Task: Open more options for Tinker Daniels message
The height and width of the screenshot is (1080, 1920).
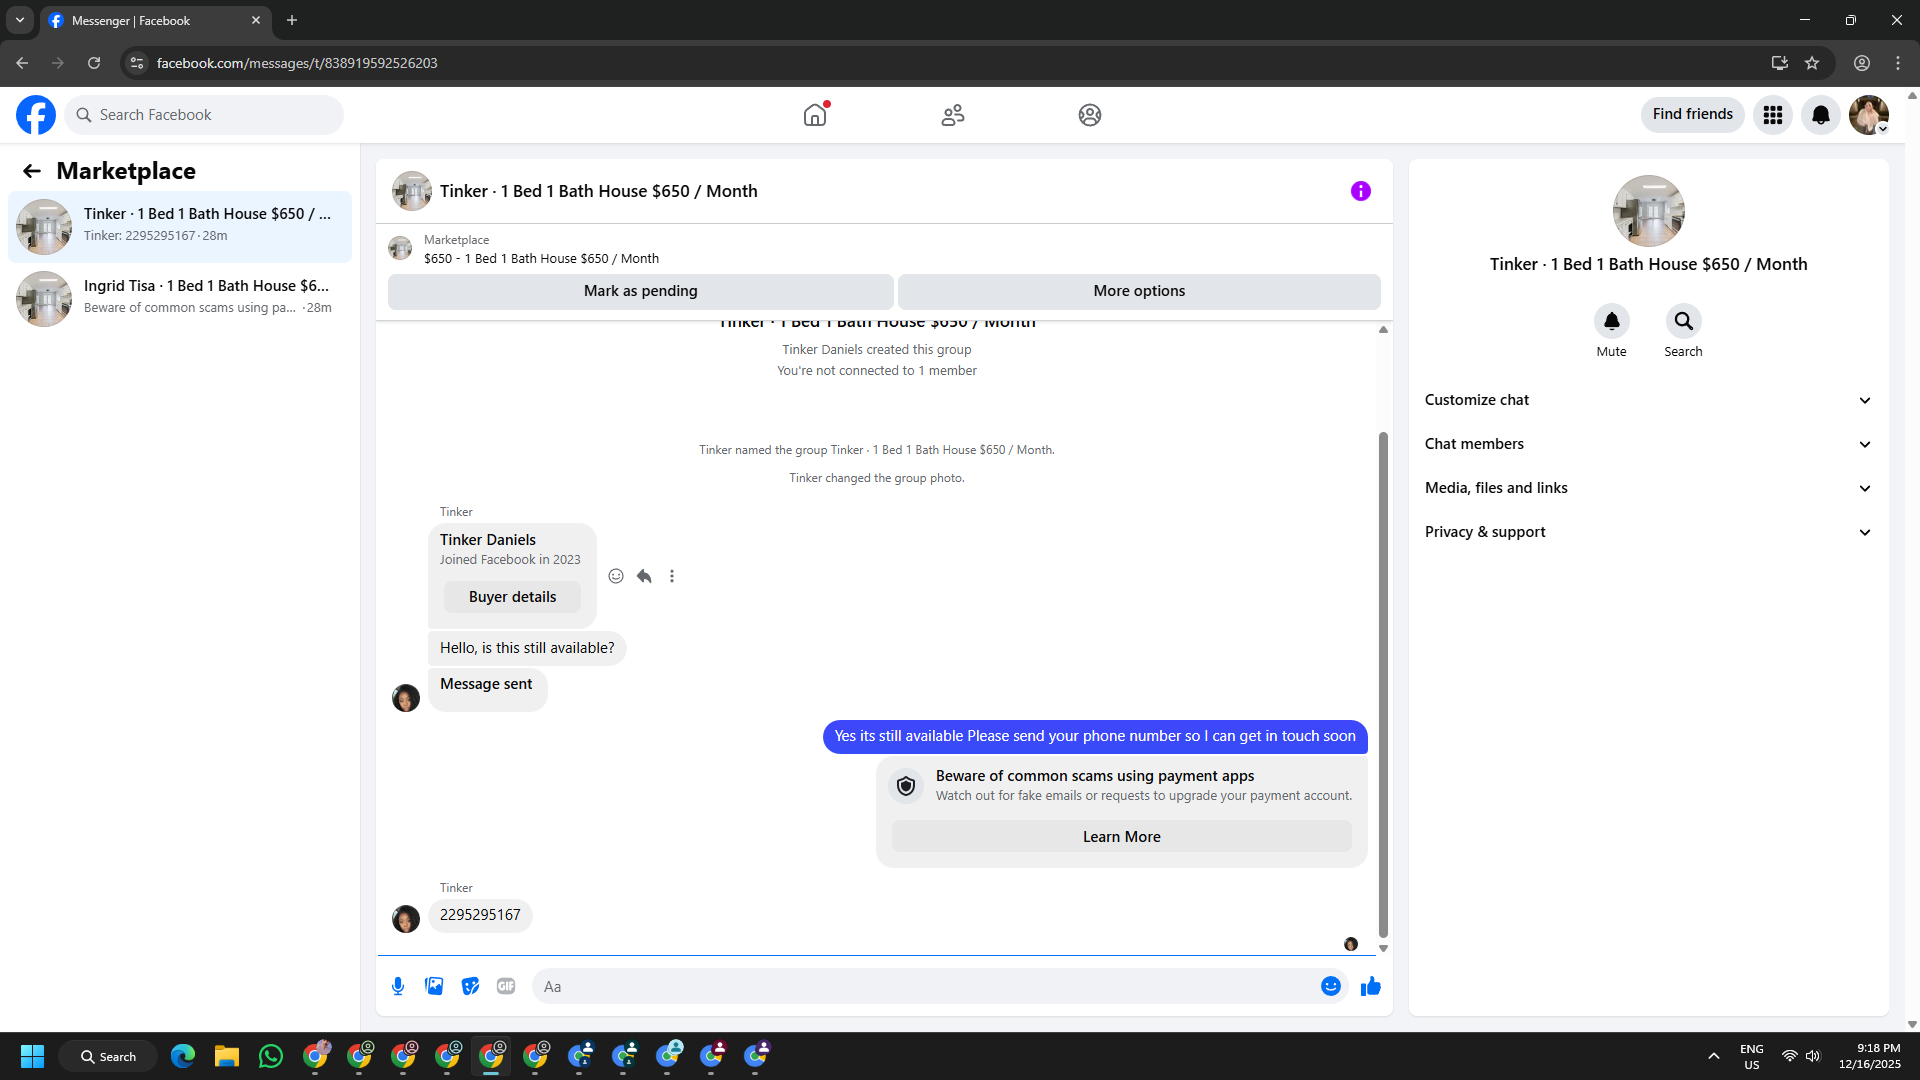Action: tap(672, 576)
